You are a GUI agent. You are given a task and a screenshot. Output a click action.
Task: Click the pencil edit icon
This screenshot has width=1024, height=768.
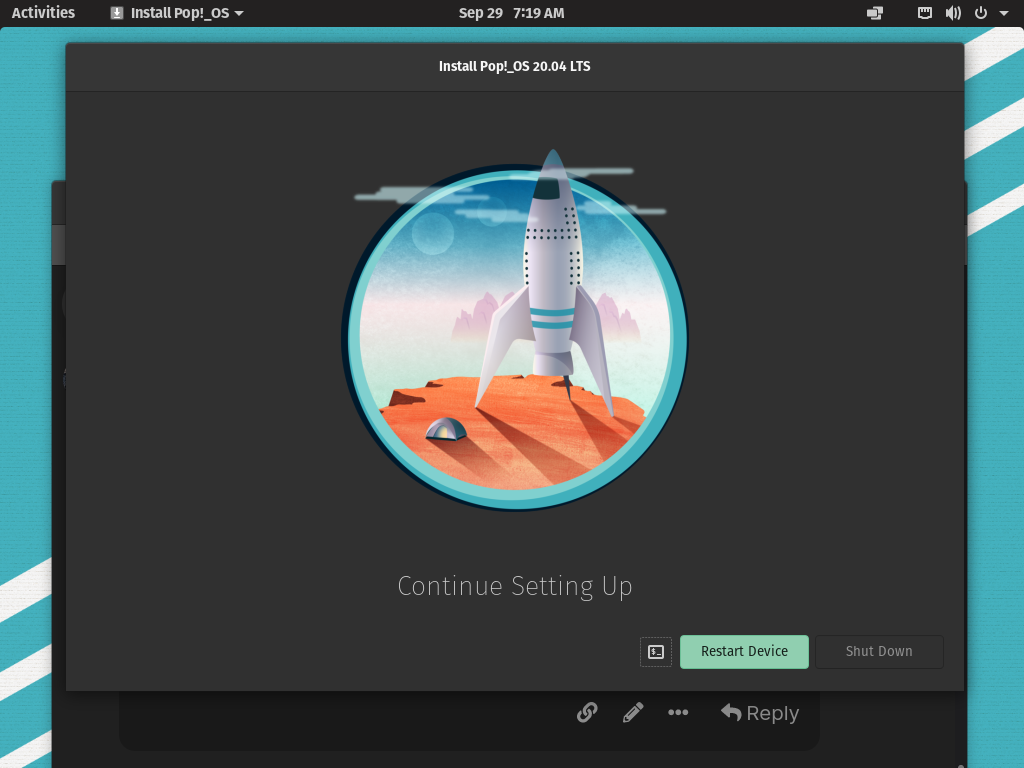click(633, 713)
